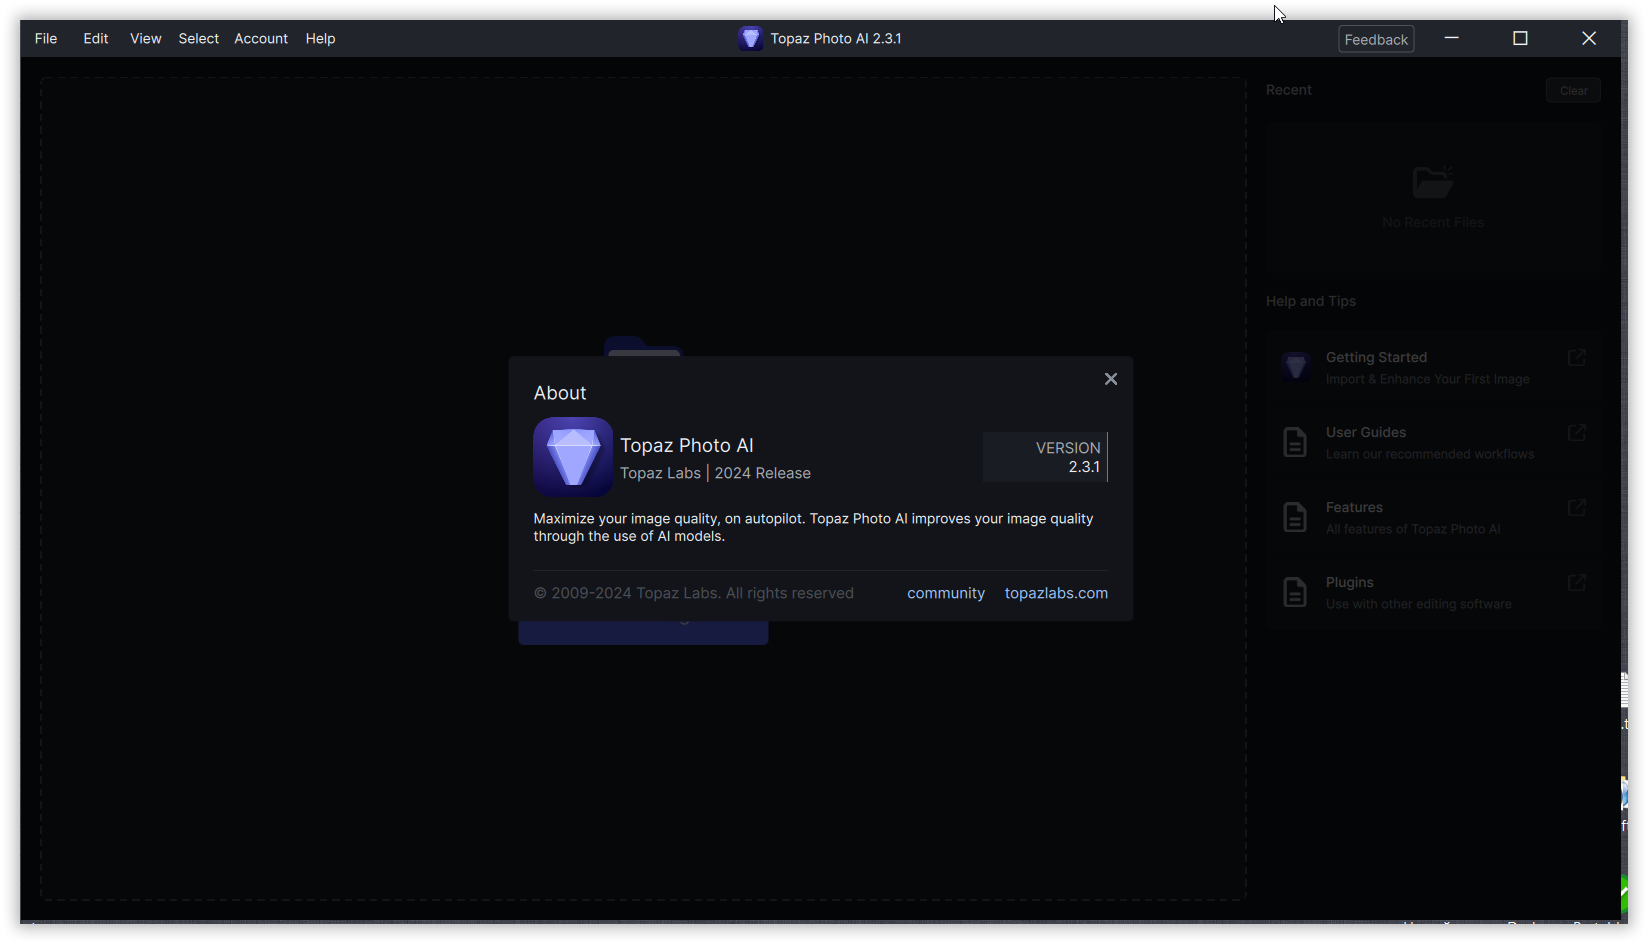Open the Features help item
The height and width of the screenshot is (944, 1648).
(1432, 517)
